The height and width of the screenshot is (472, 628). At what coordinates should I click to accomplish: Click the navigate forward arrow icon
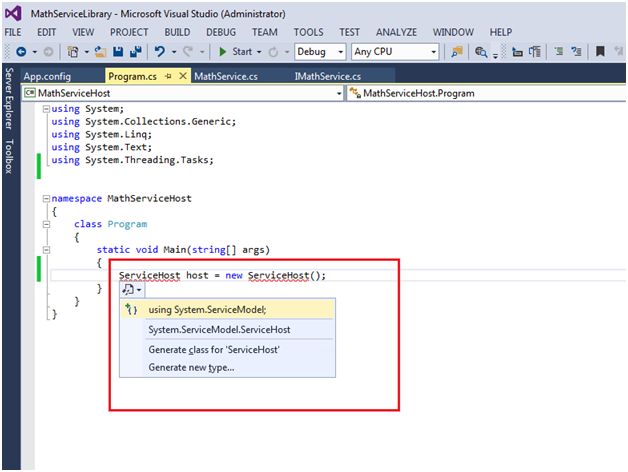48,52
